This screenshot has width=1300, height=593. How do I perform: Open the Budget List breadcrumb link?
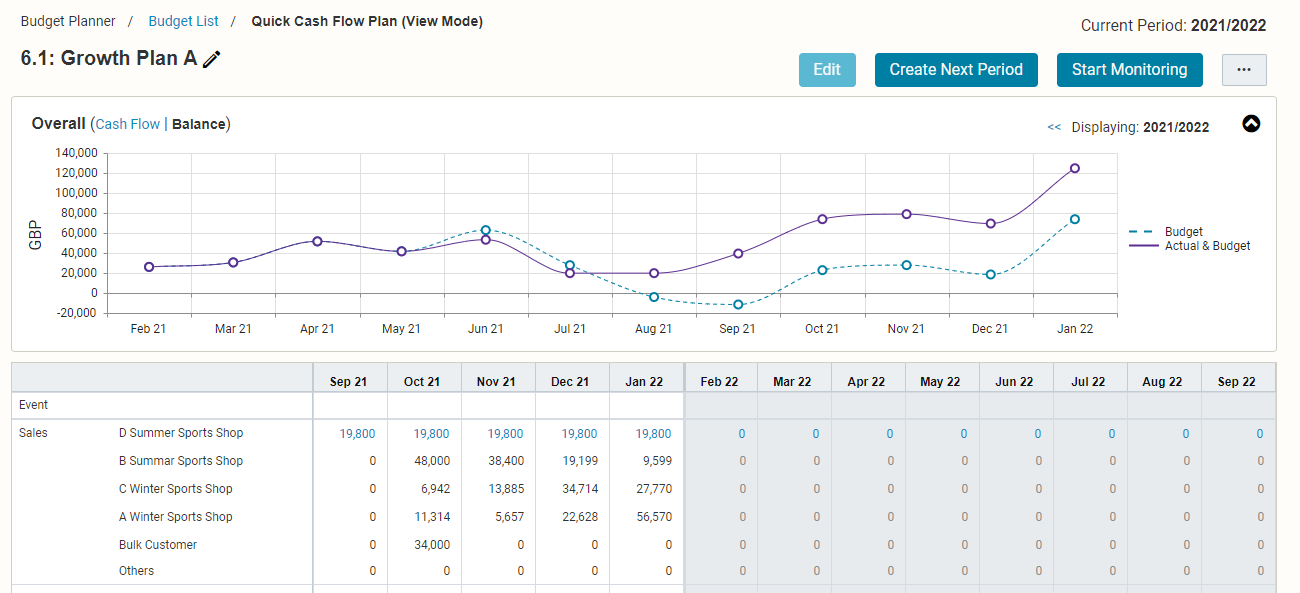pos(183,21)
